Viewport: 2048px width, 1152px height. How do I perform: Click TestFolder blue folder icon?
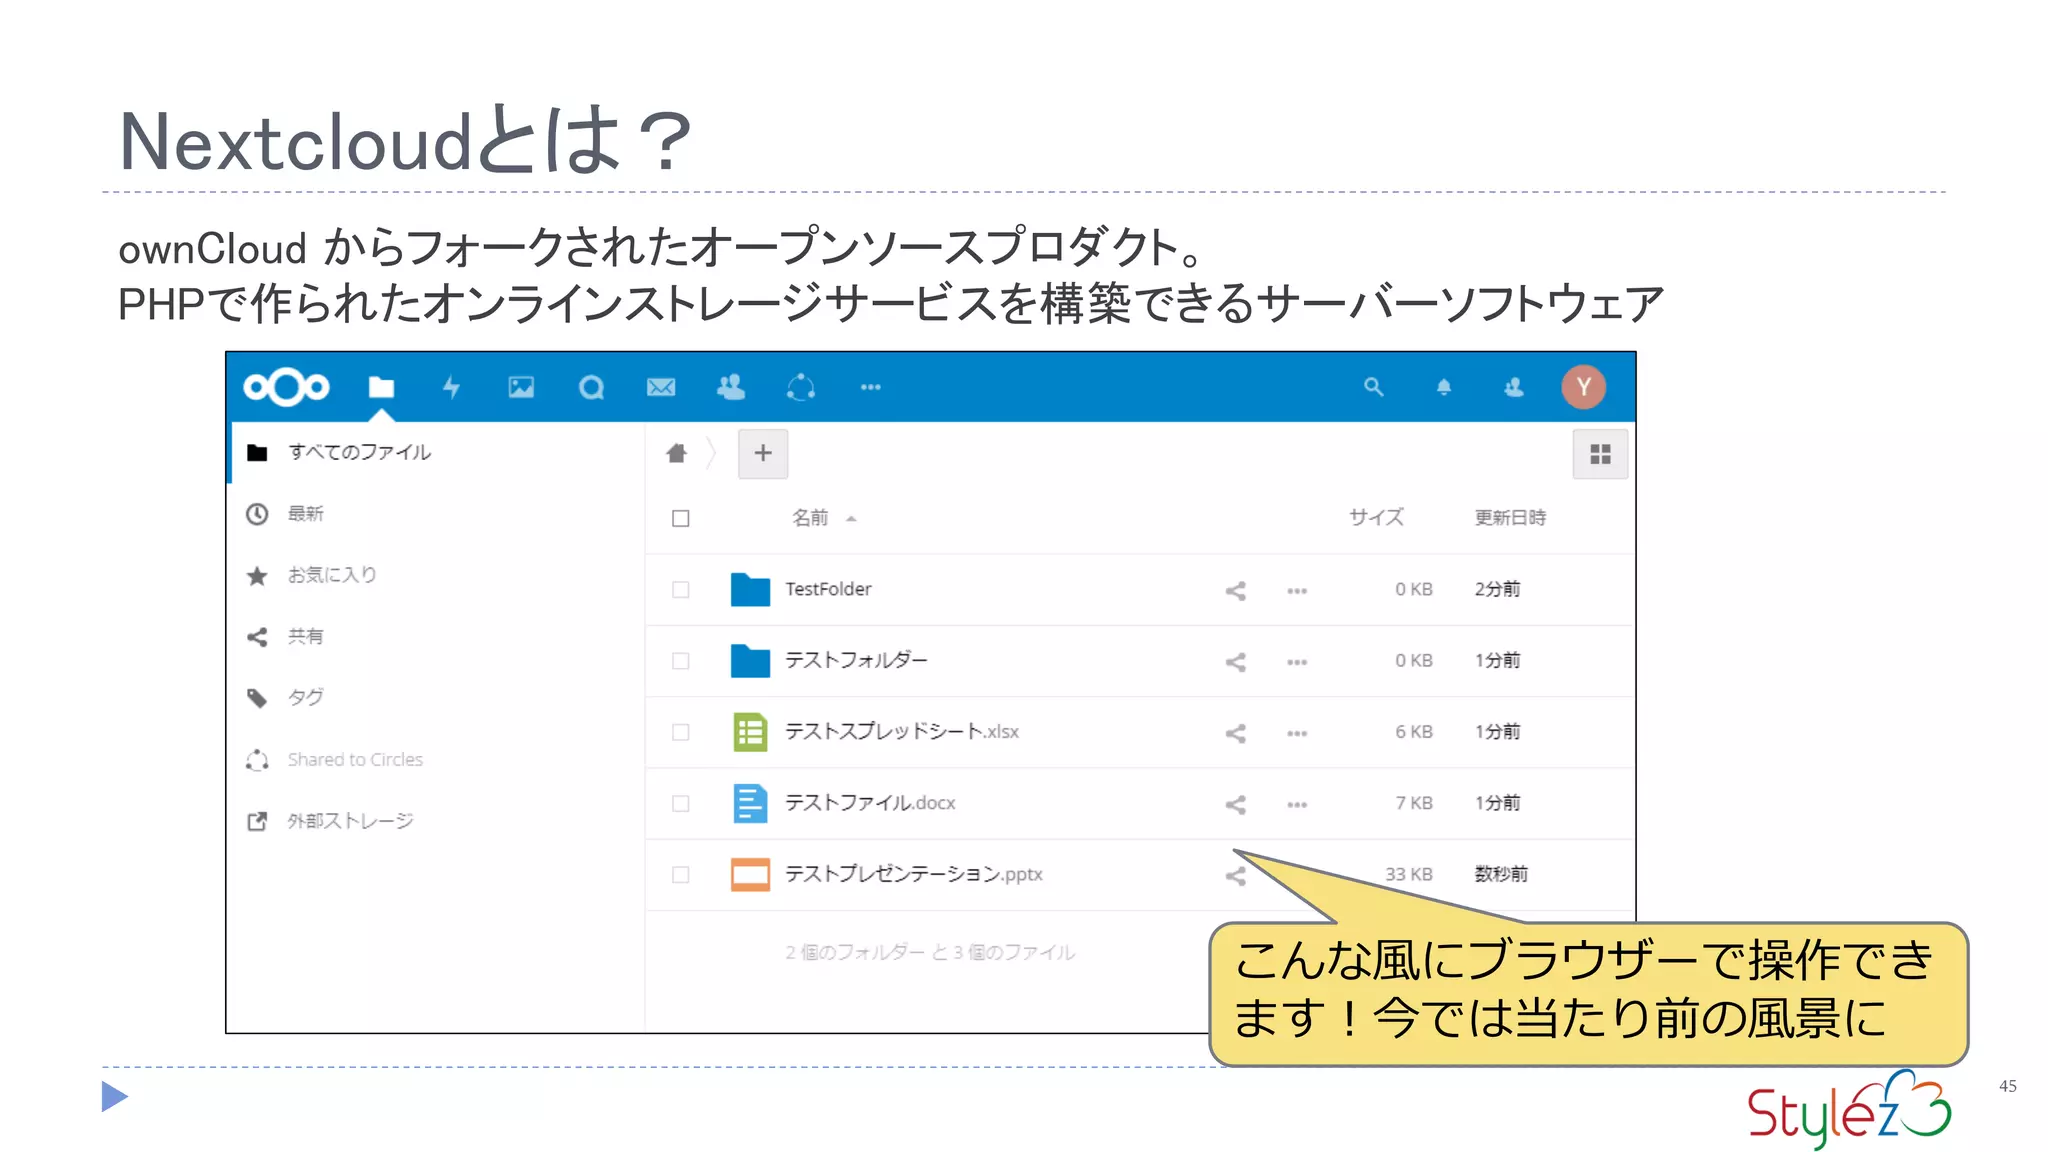750,590
